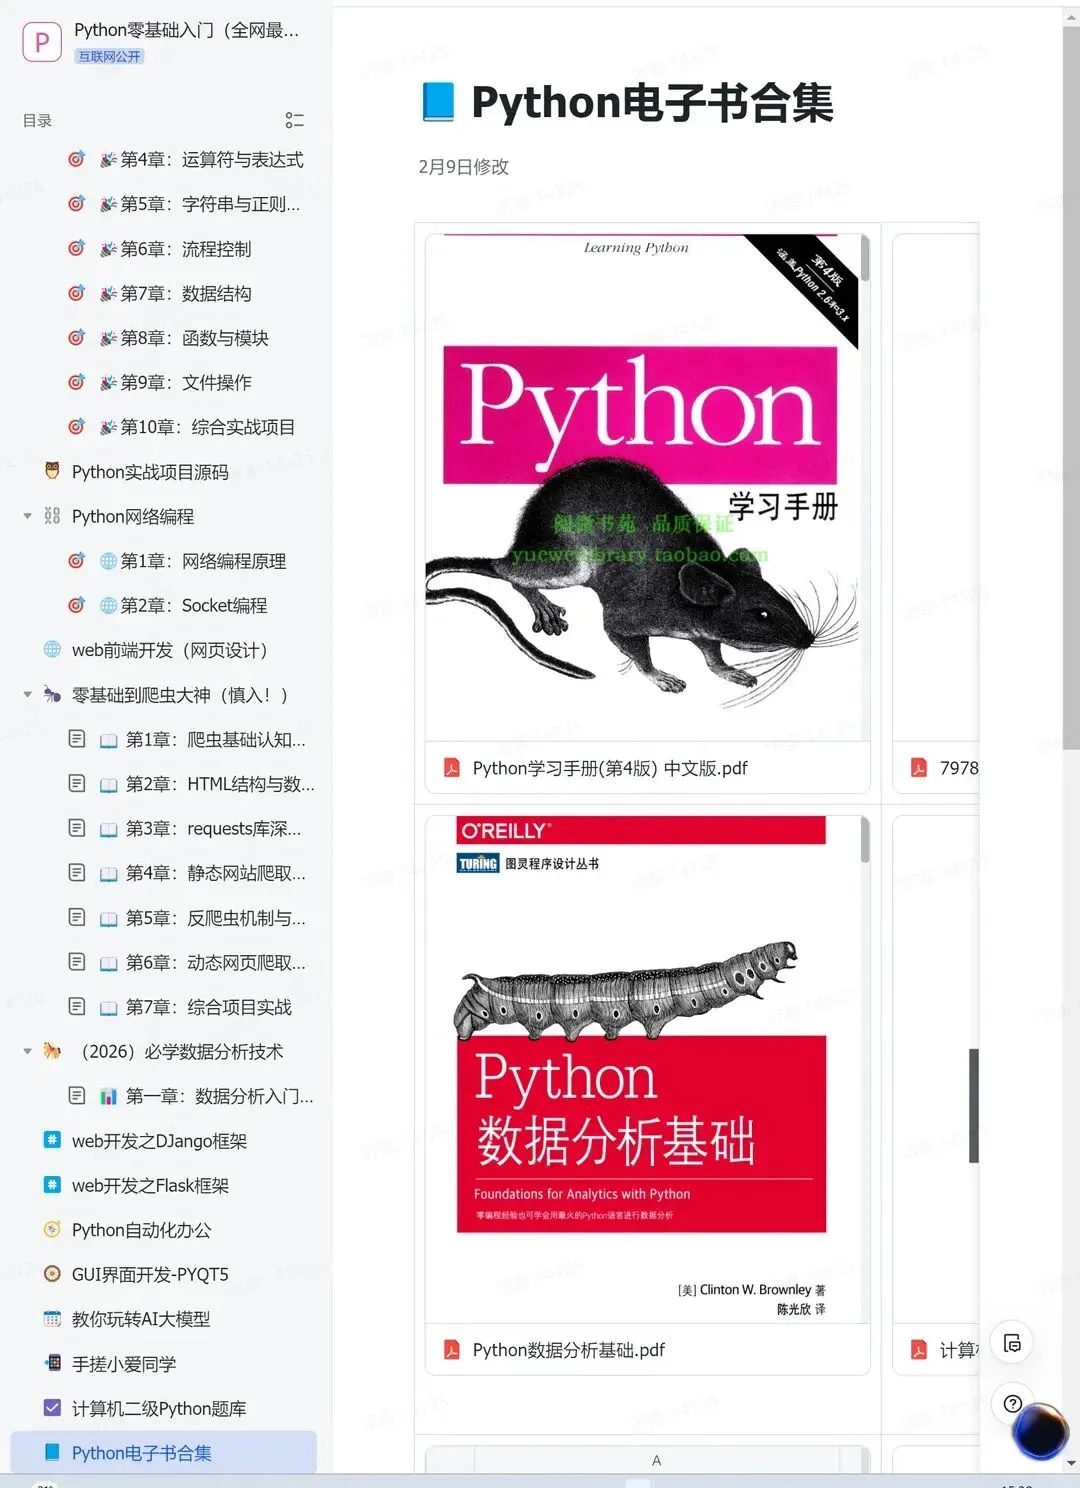
Task: Click document icon of 第6章：动态网页爬取
Action: [77, 961]
